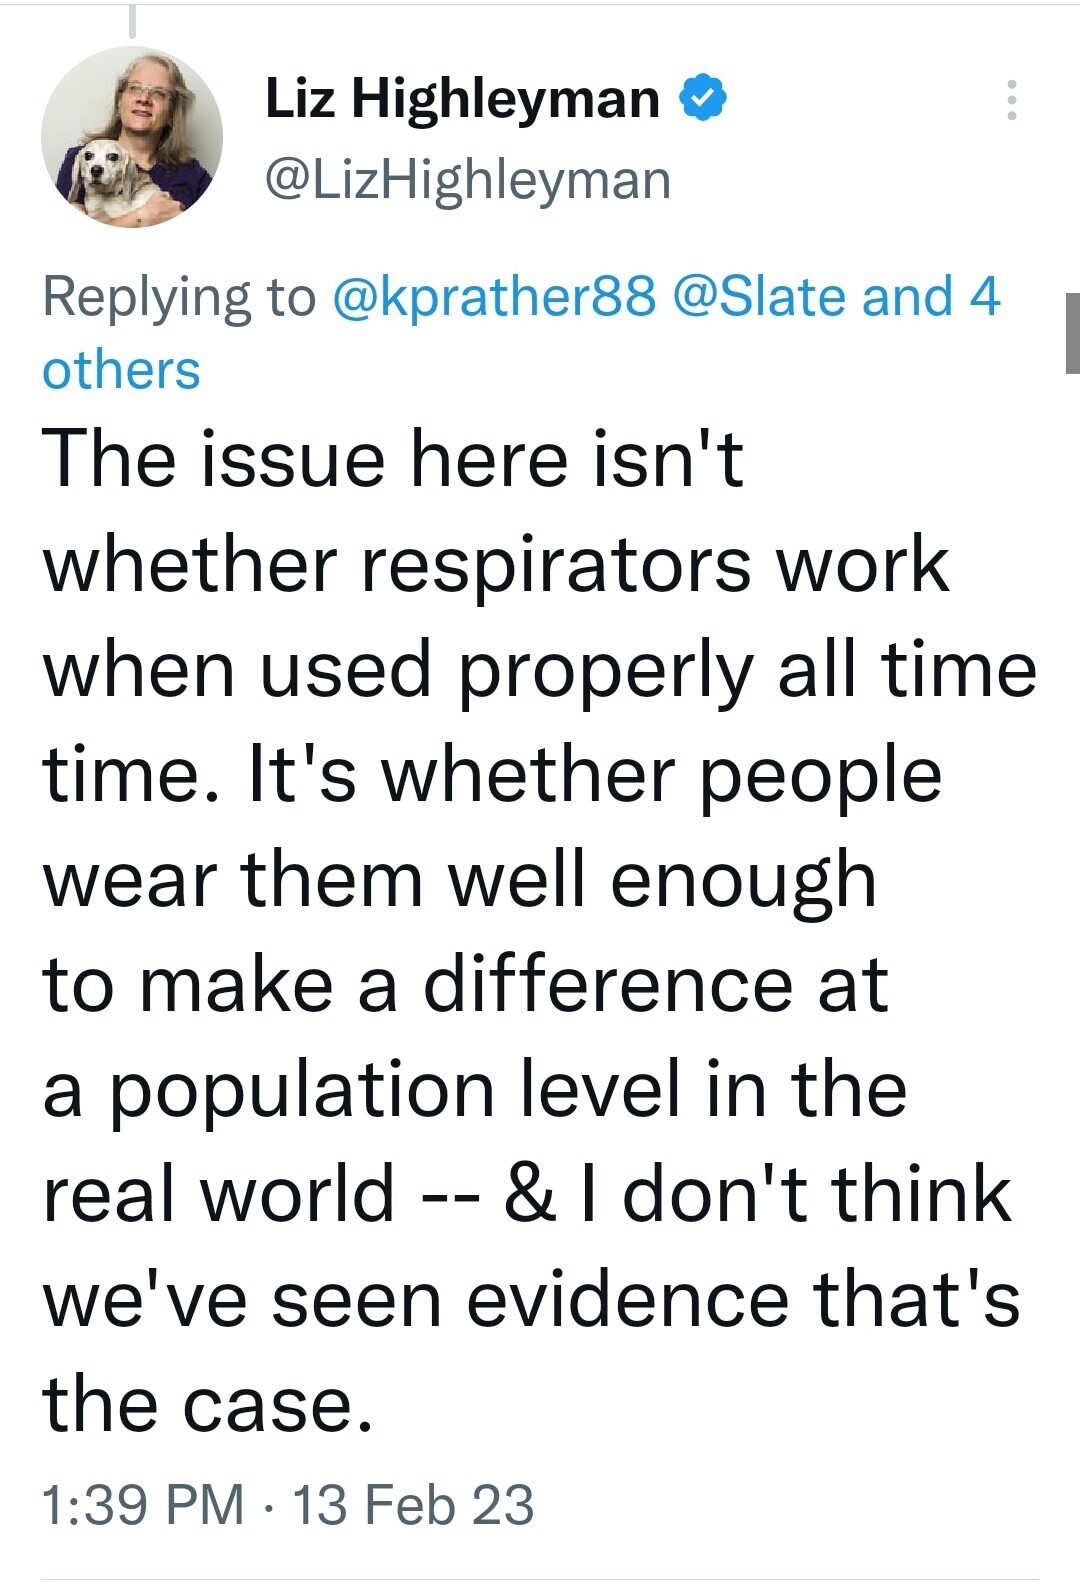
Task: Show the "others" being replied to
Action: coord(121,370)
